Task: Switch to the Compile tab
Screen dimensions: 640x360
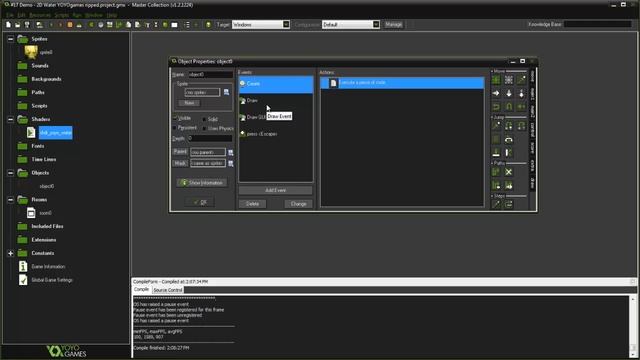Action: click(x=142, y=289)
